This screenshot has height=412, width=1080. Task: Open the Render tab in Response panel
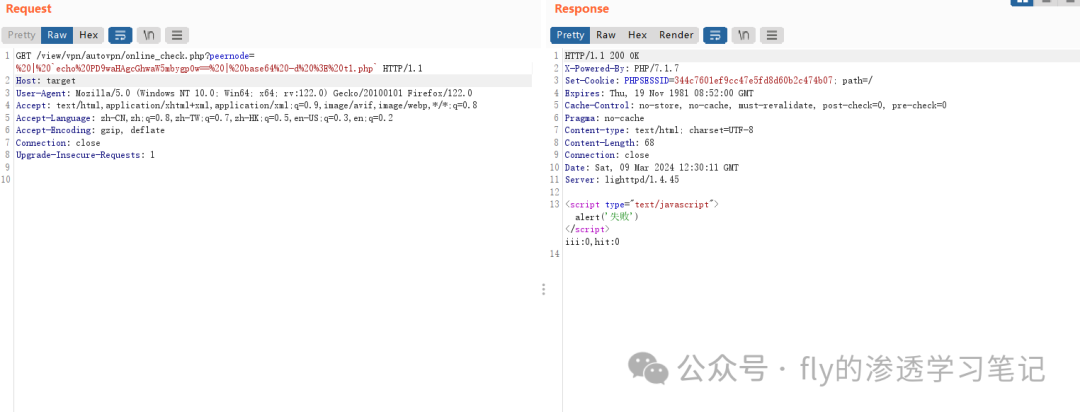[676, 35]
